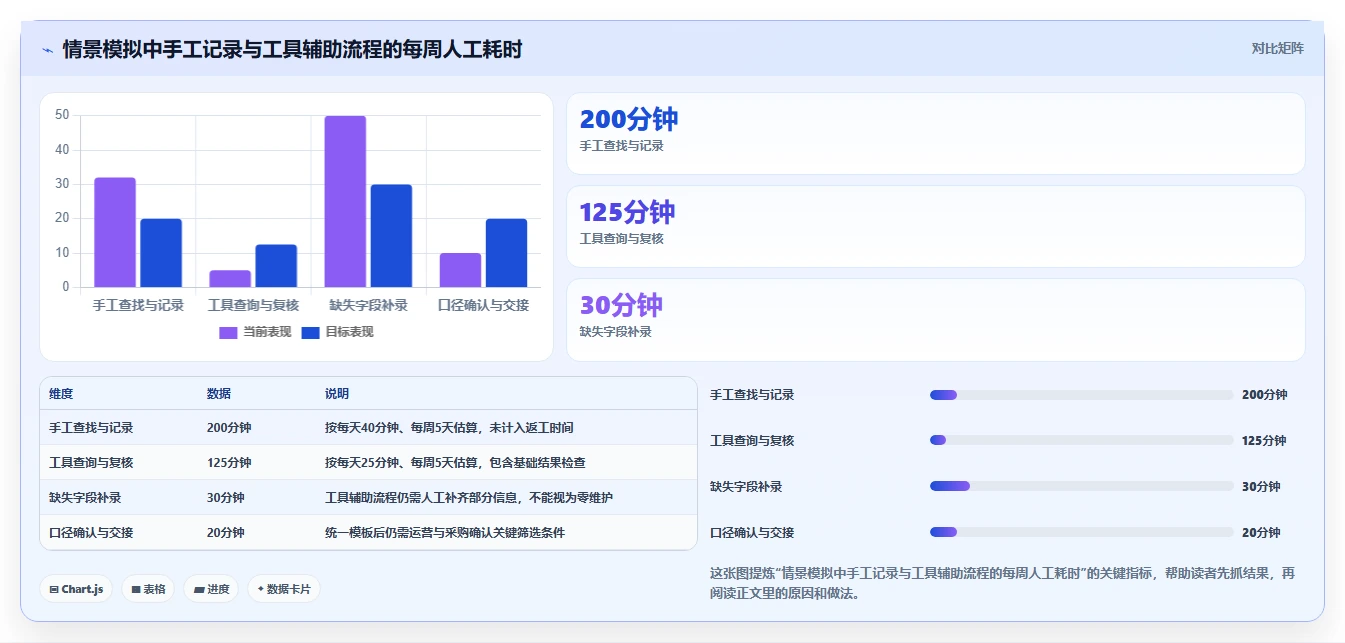Select the 口径确认与交接 table row name
Viewport: 1345px width, 643px height.
pyautogui.click(x=91, y=532)
